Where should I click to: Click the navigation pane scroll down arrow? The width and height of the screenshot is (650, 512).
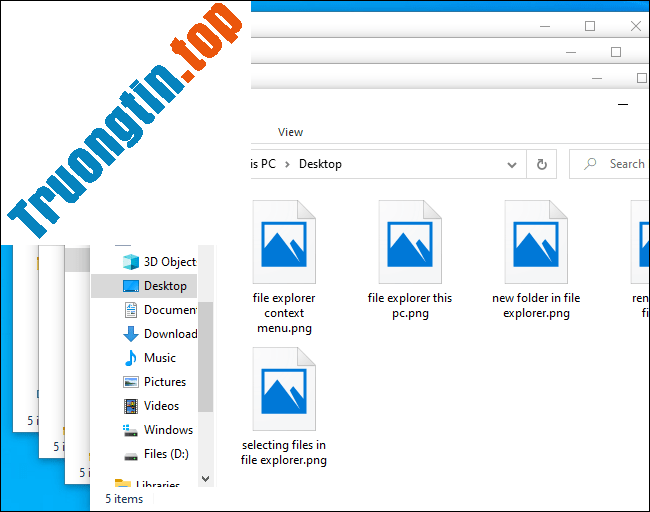coord(206,478)
